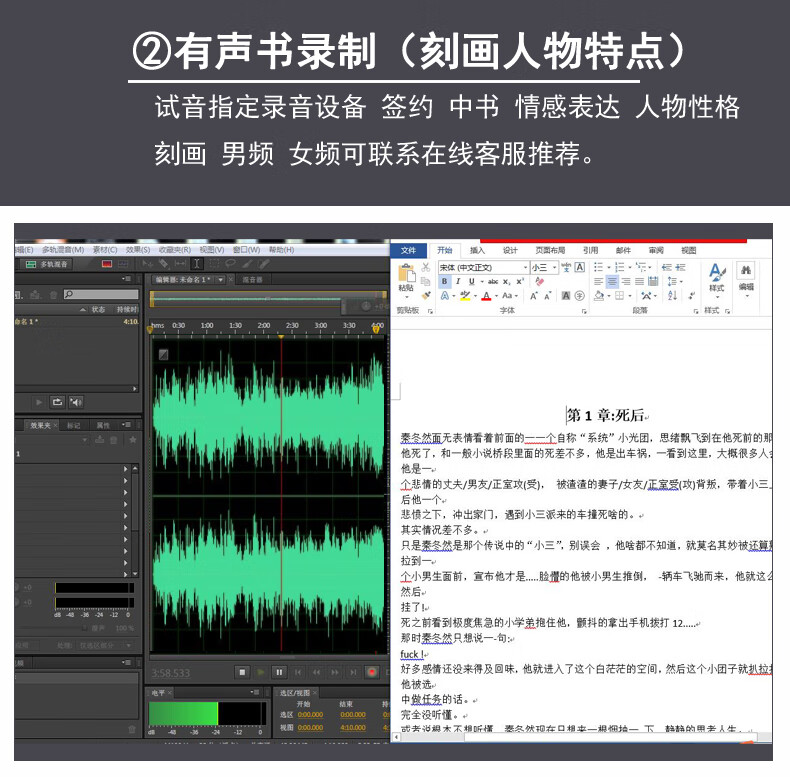Click the Clear Formatting eraser icon in Word
This screenshot has width=790, height=777.
[x=540, y=281]
